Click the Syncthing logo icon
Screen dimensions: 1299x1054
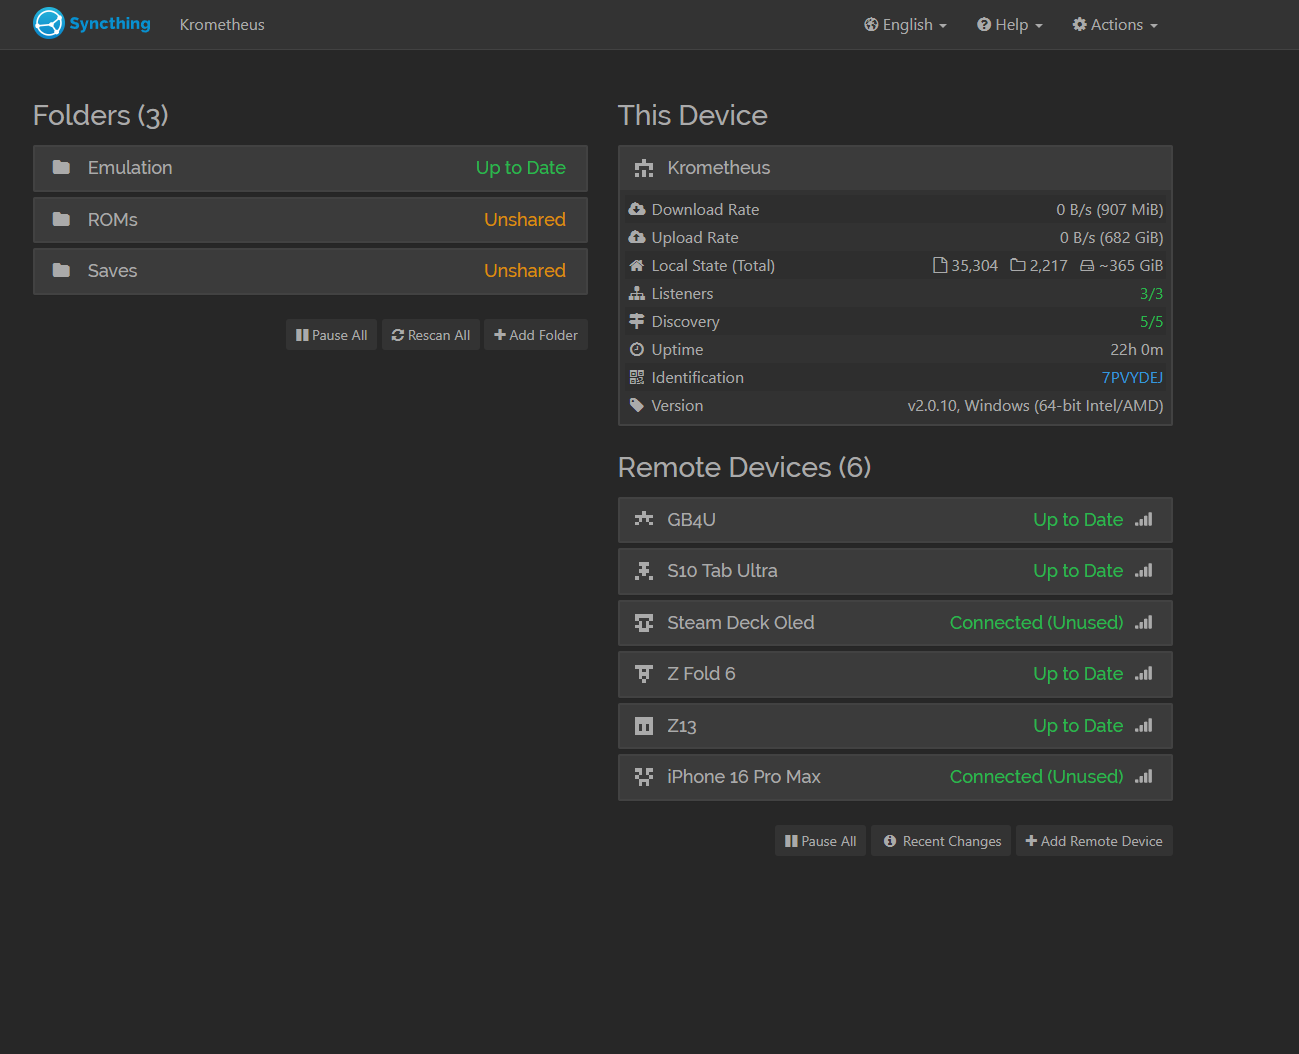(x=48, y=23)
